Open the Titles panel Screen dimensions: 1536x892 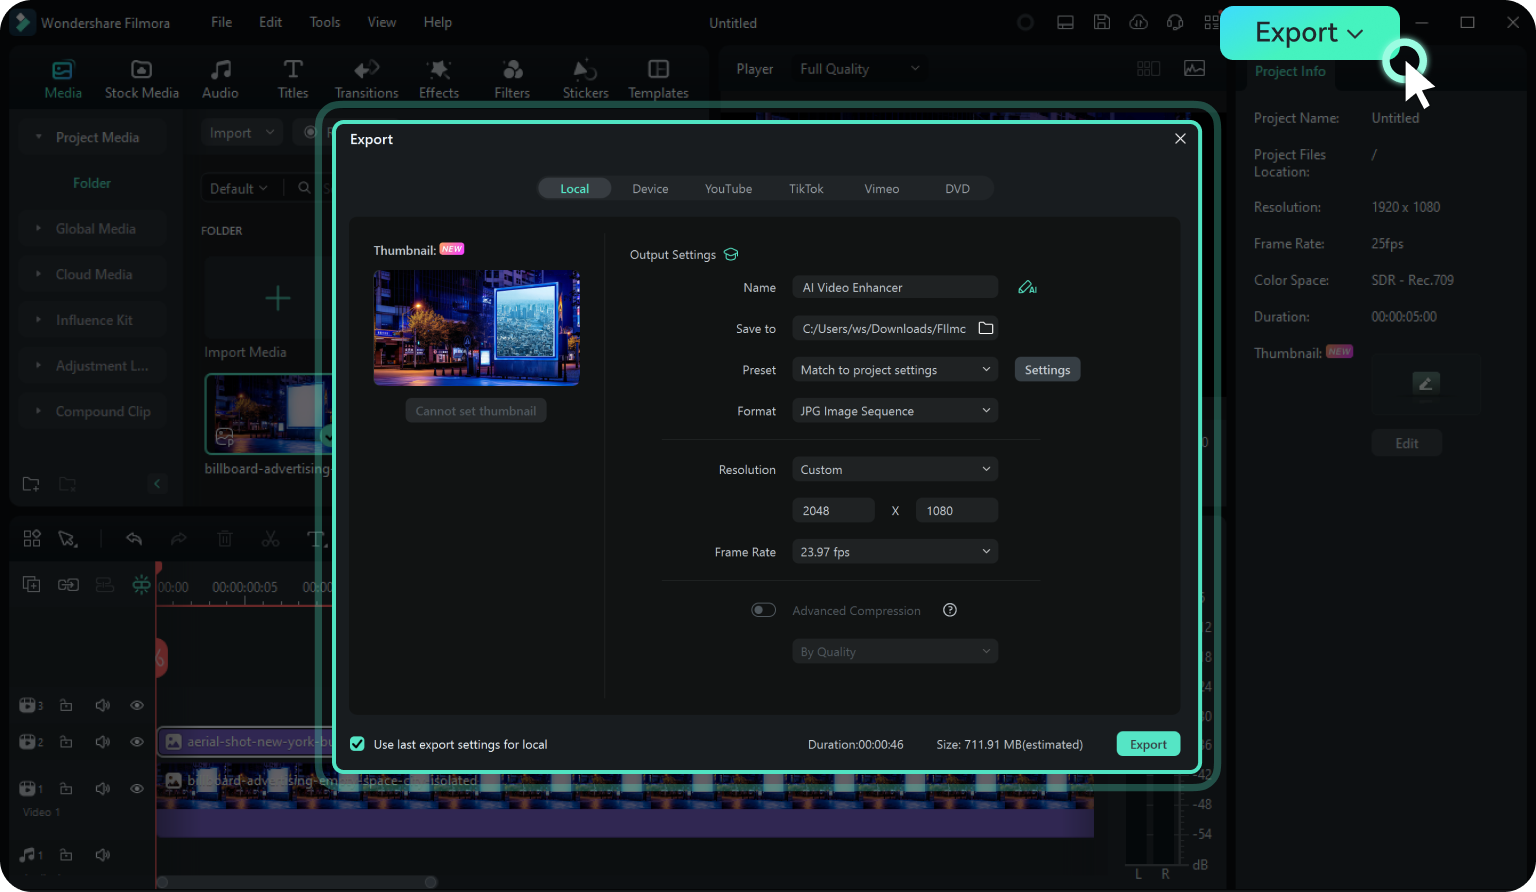tap(293, 79)
